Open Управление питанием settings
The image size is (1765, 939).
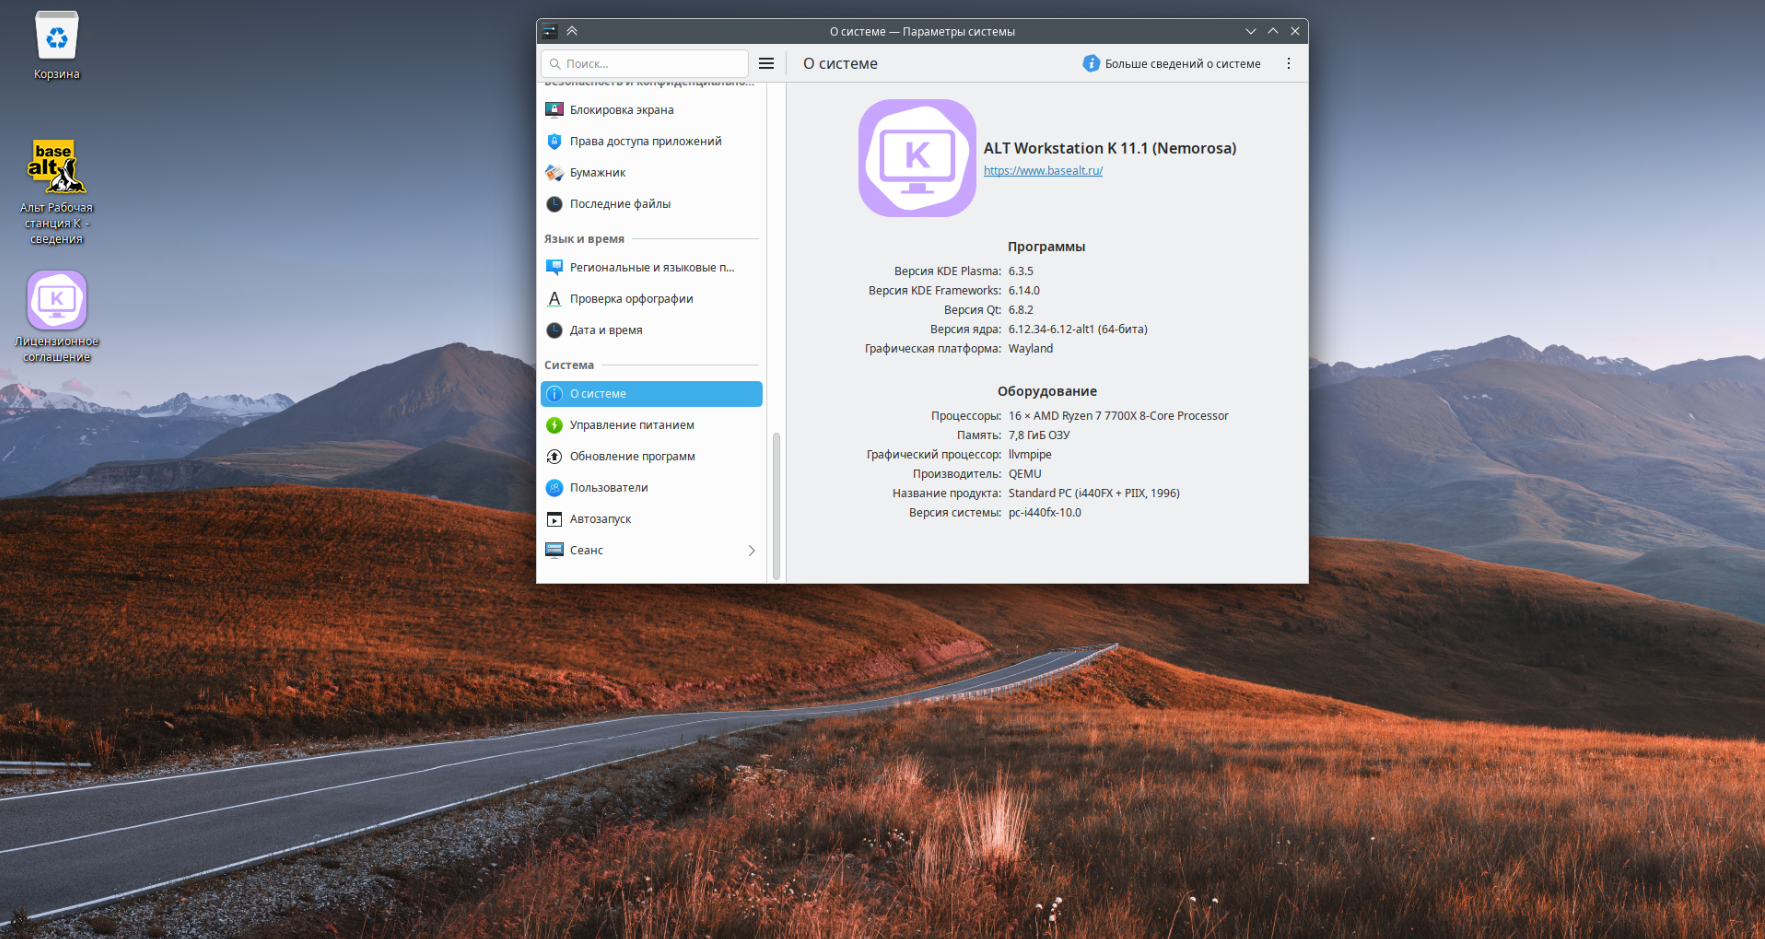651,425
